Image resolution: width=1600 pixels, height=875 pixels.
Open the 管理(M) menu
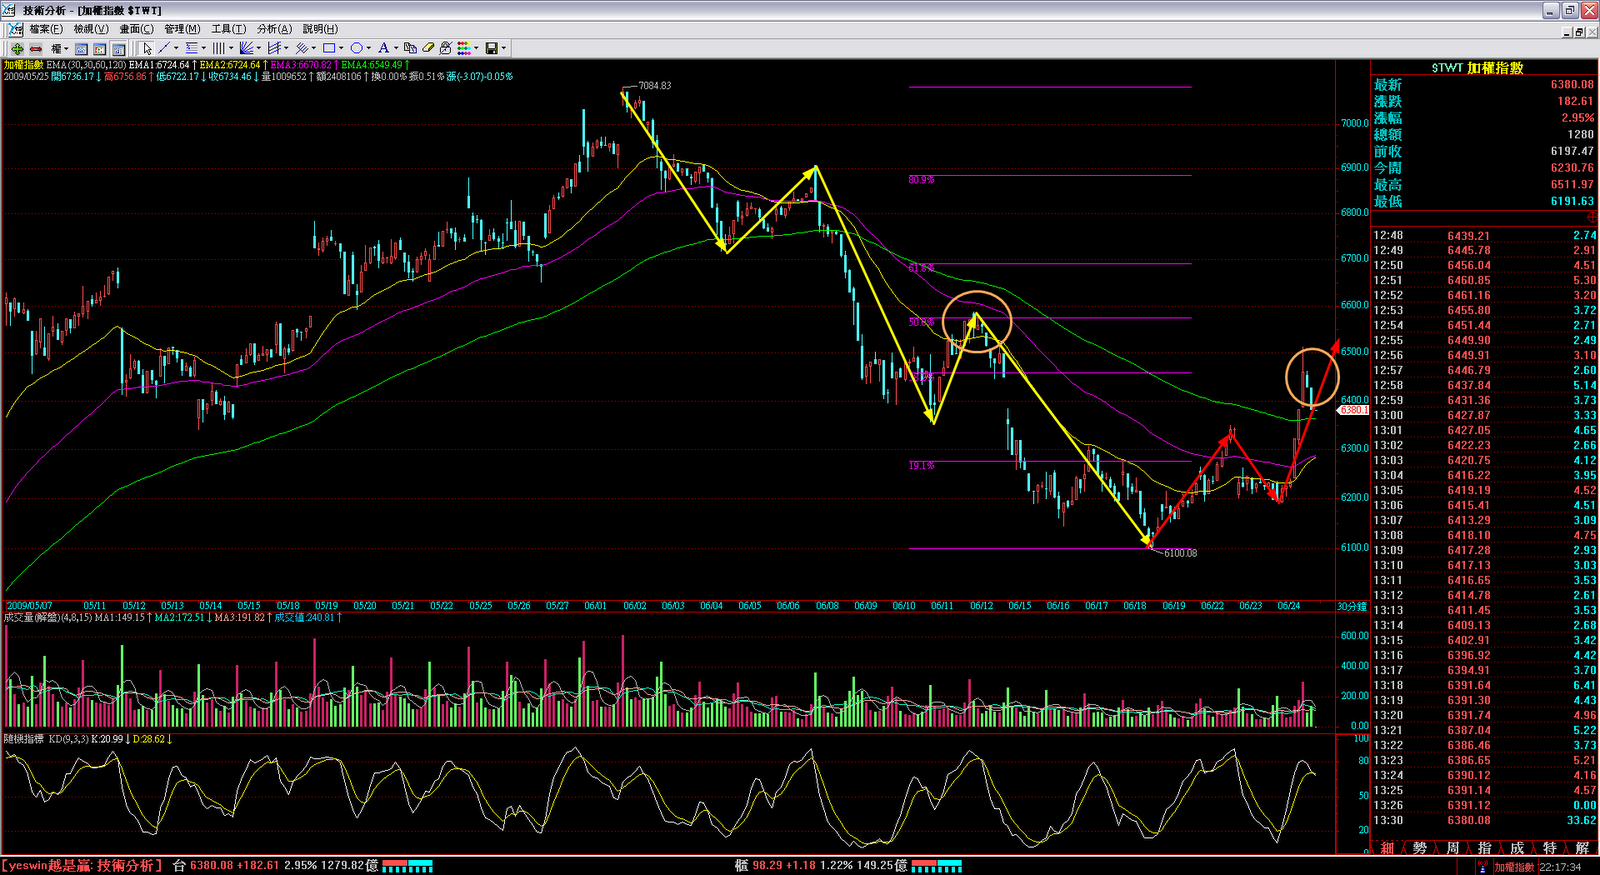coord(182,29)
